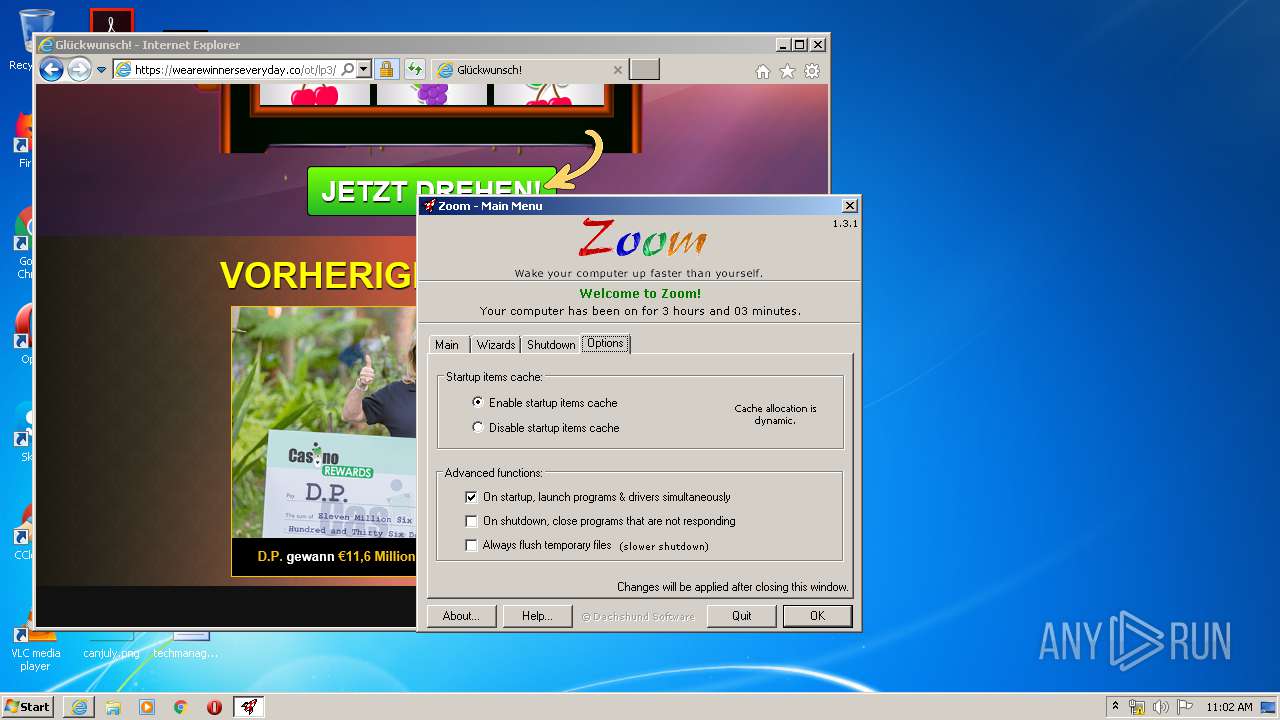Minimize the Internet Explorer window

pyautogui.click(x=783, y=45)
